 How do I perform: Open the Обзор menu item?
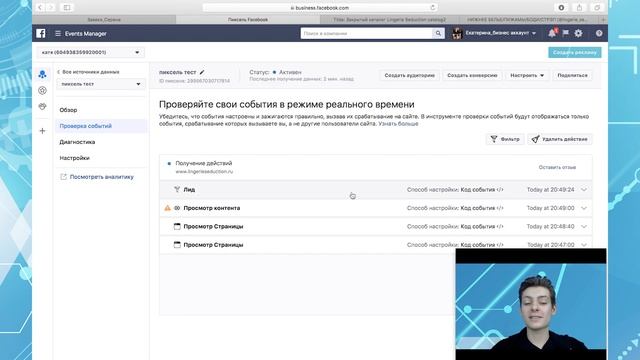coord(68,110)
